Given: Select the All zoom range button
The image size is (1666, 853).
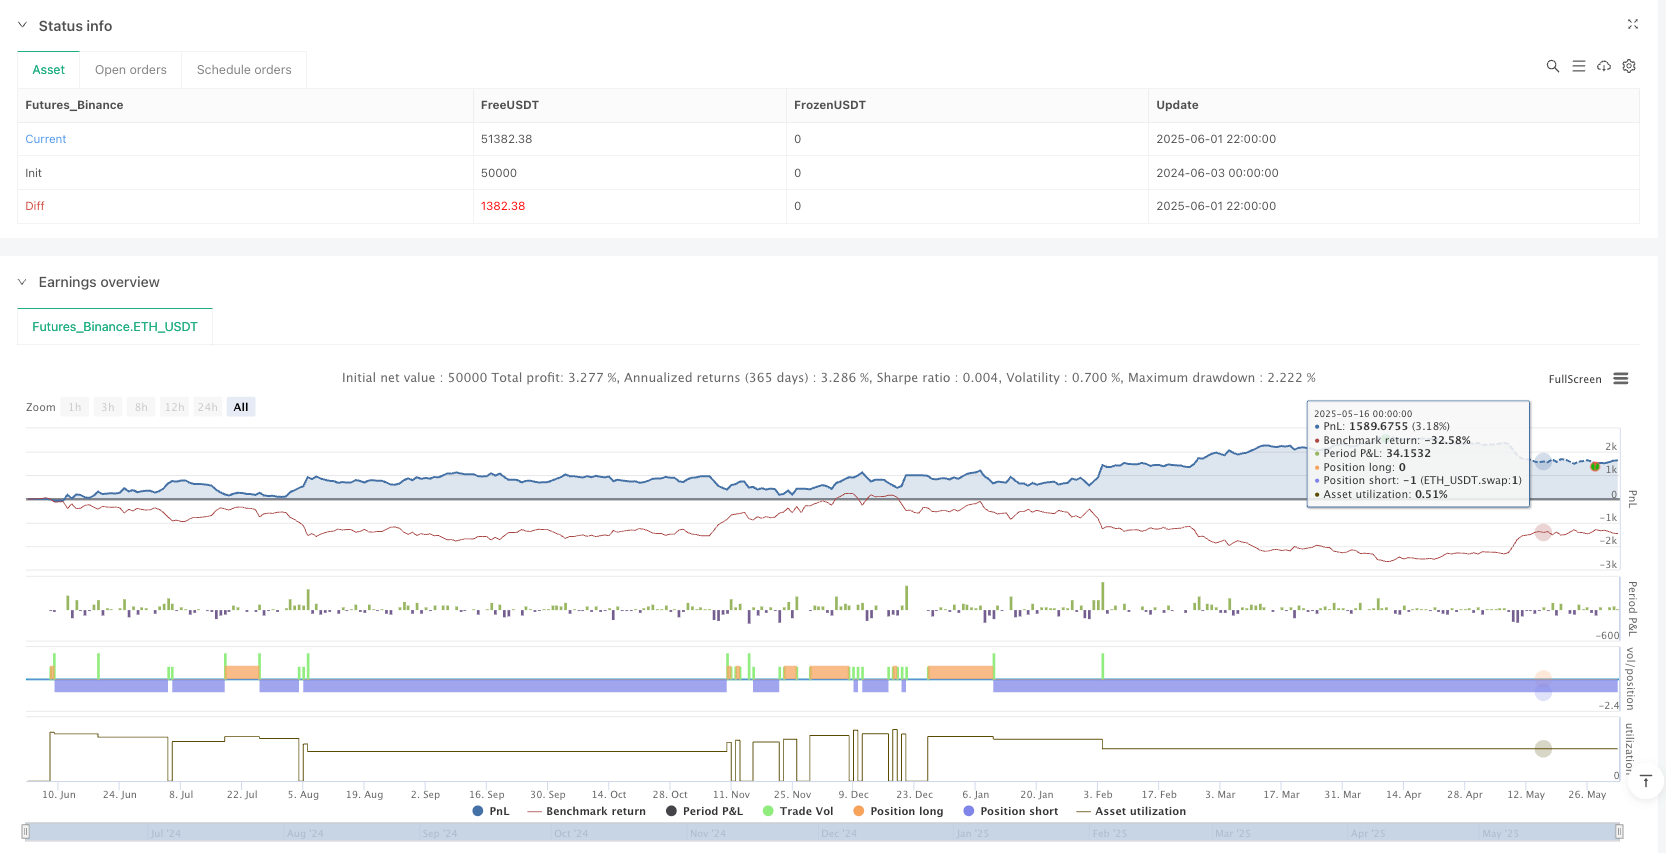Looking at the screenshot, I should [241, 407].
